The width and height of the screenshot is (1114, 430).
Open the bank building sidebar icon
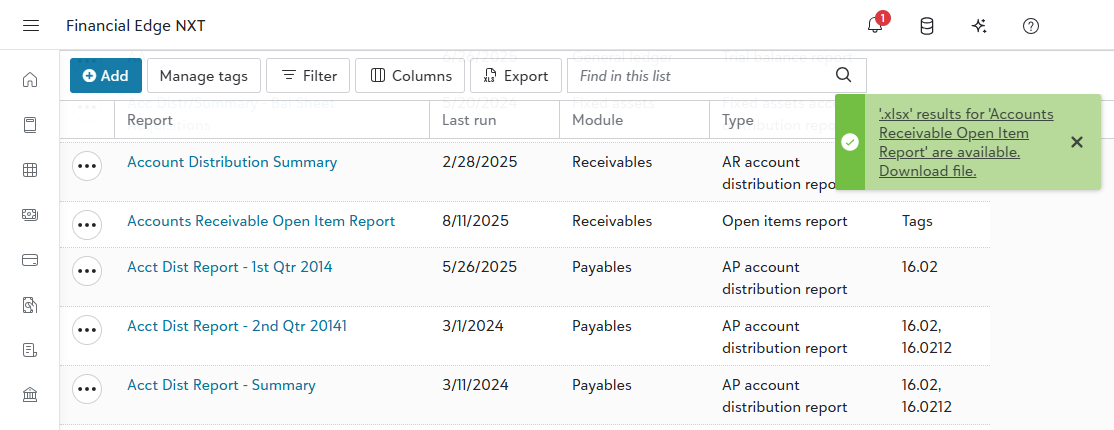(30, 395)
